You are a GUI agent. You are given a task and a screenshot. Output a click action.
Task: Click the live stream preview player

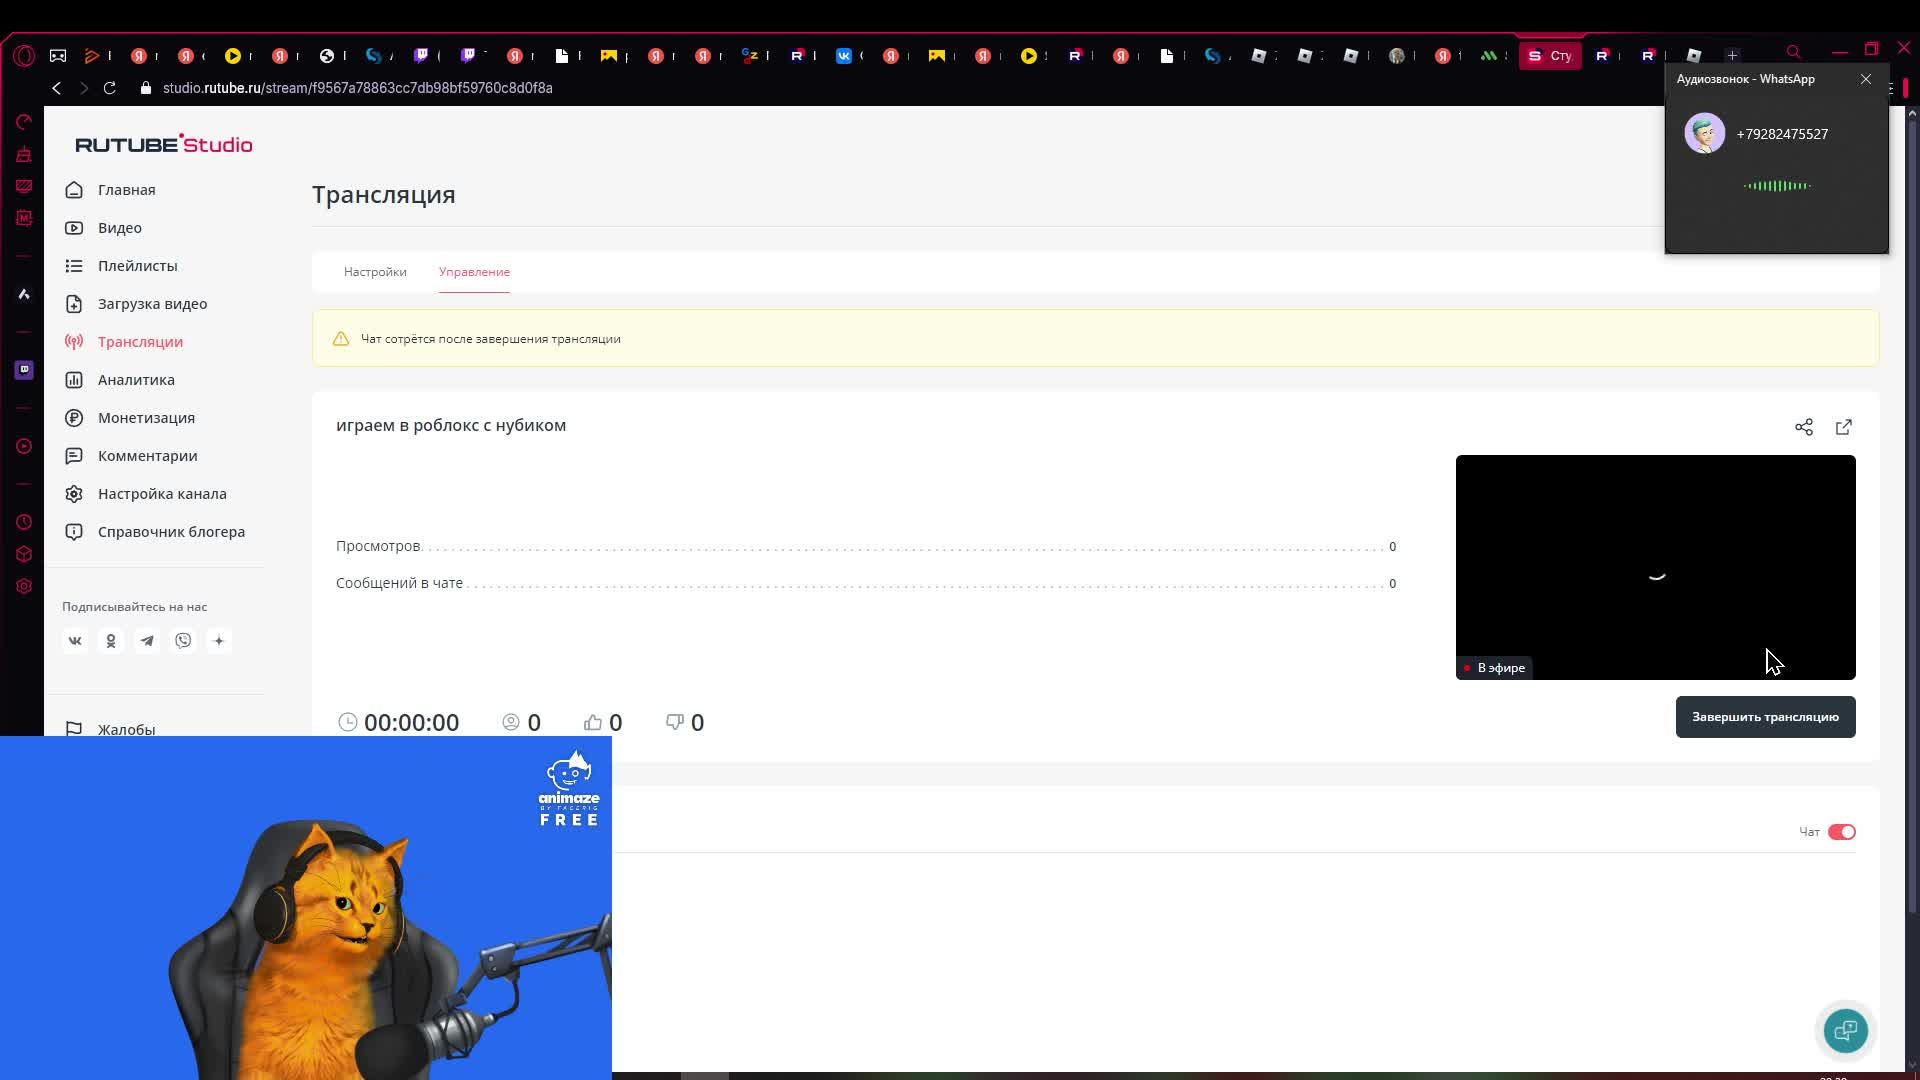pos(1655,567)
